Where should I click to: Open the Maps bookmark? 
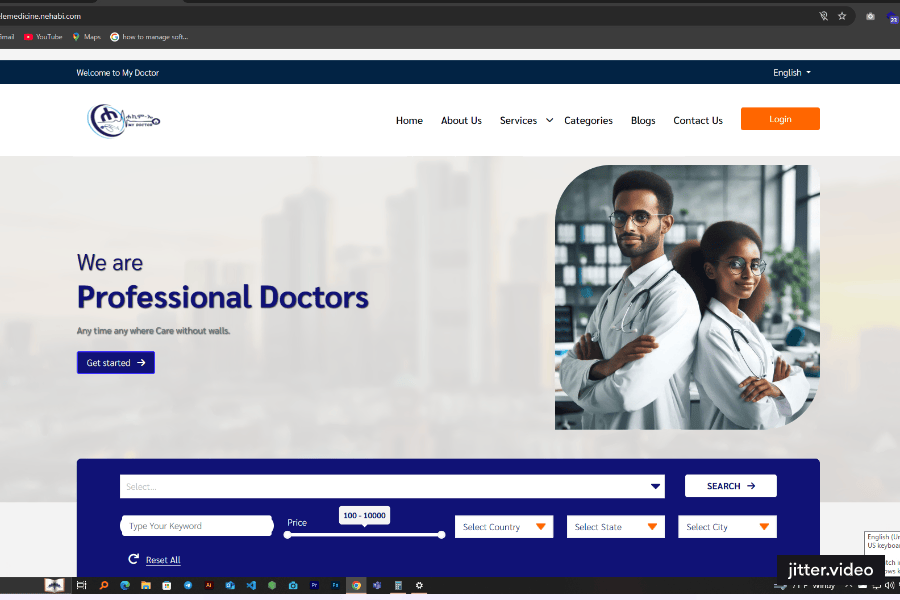[86, 37]
